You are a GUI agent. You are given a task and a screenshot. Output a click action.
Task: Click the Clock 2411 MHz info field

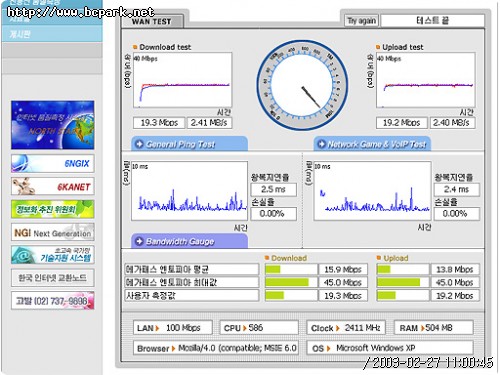click(346, 328)
